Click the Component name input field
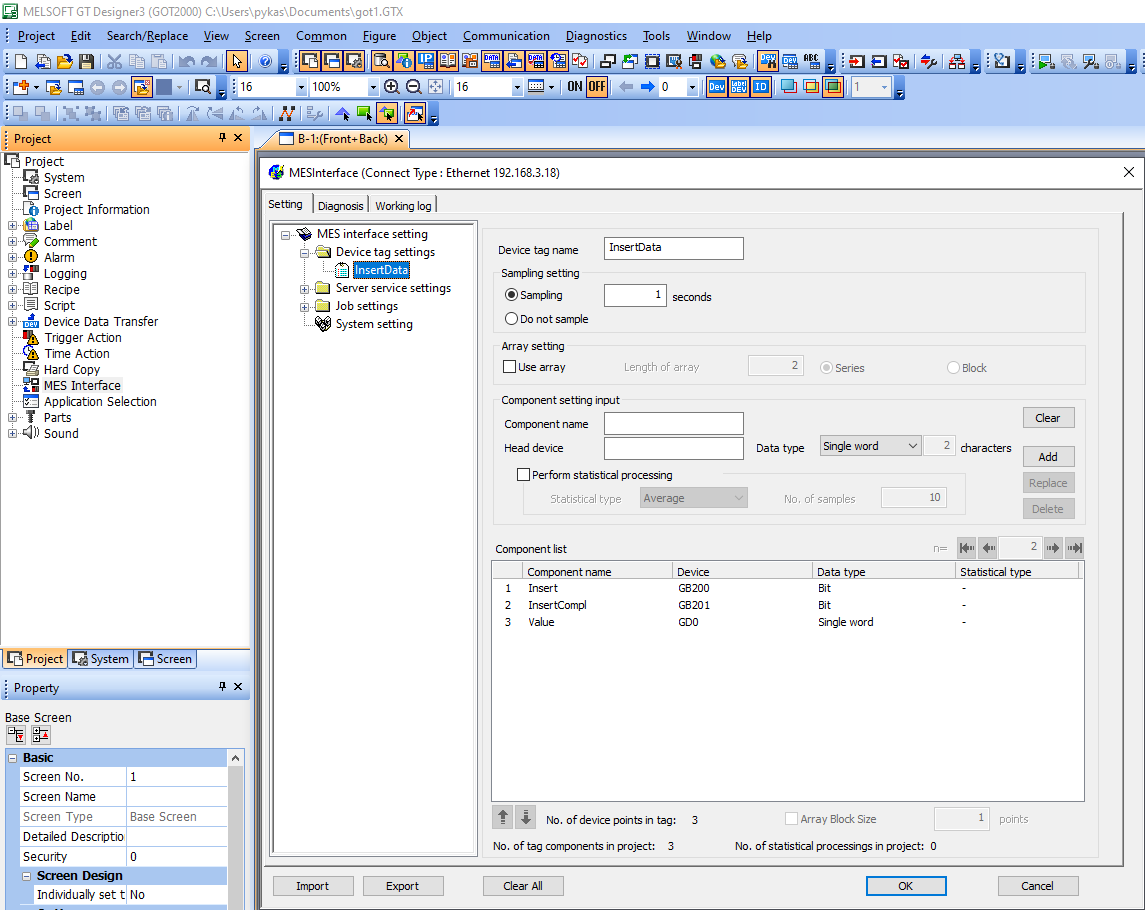The width and height of the screenshot is (1145, 910). click(673, 424)
